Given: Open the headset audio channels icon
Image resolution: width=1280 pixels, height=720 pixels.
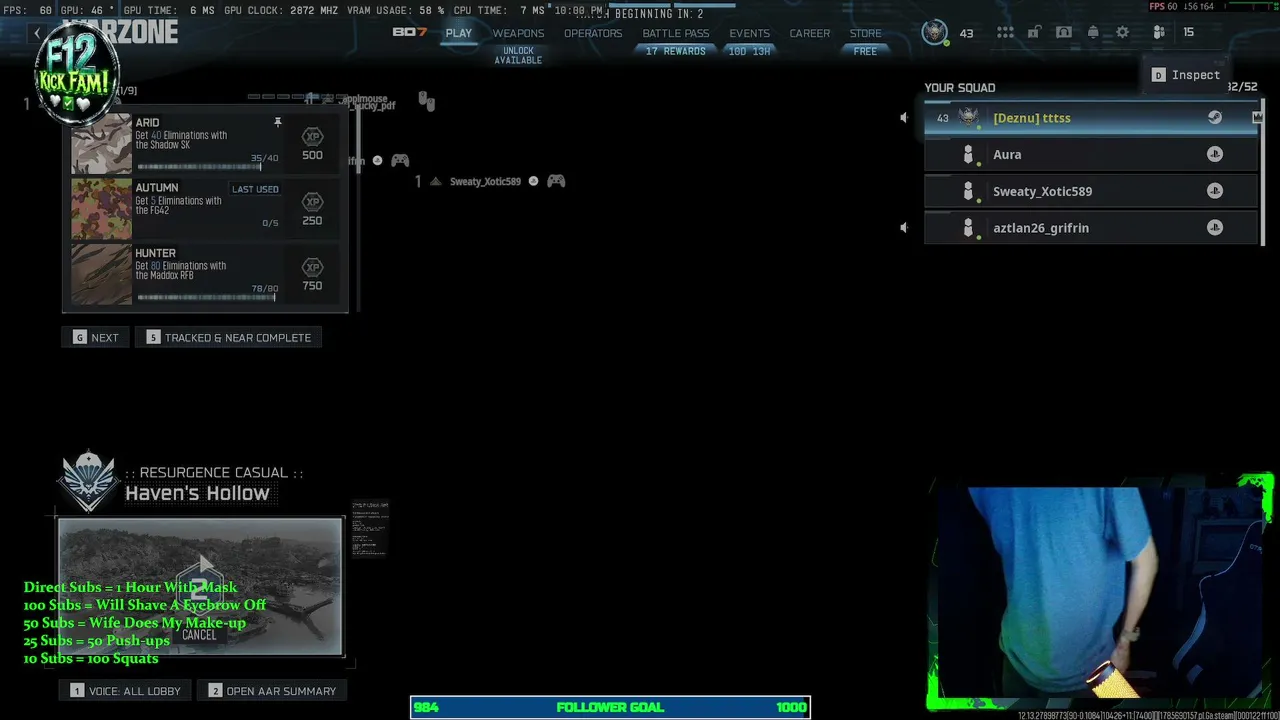Looking at the screenshot, I should 1064,33.
